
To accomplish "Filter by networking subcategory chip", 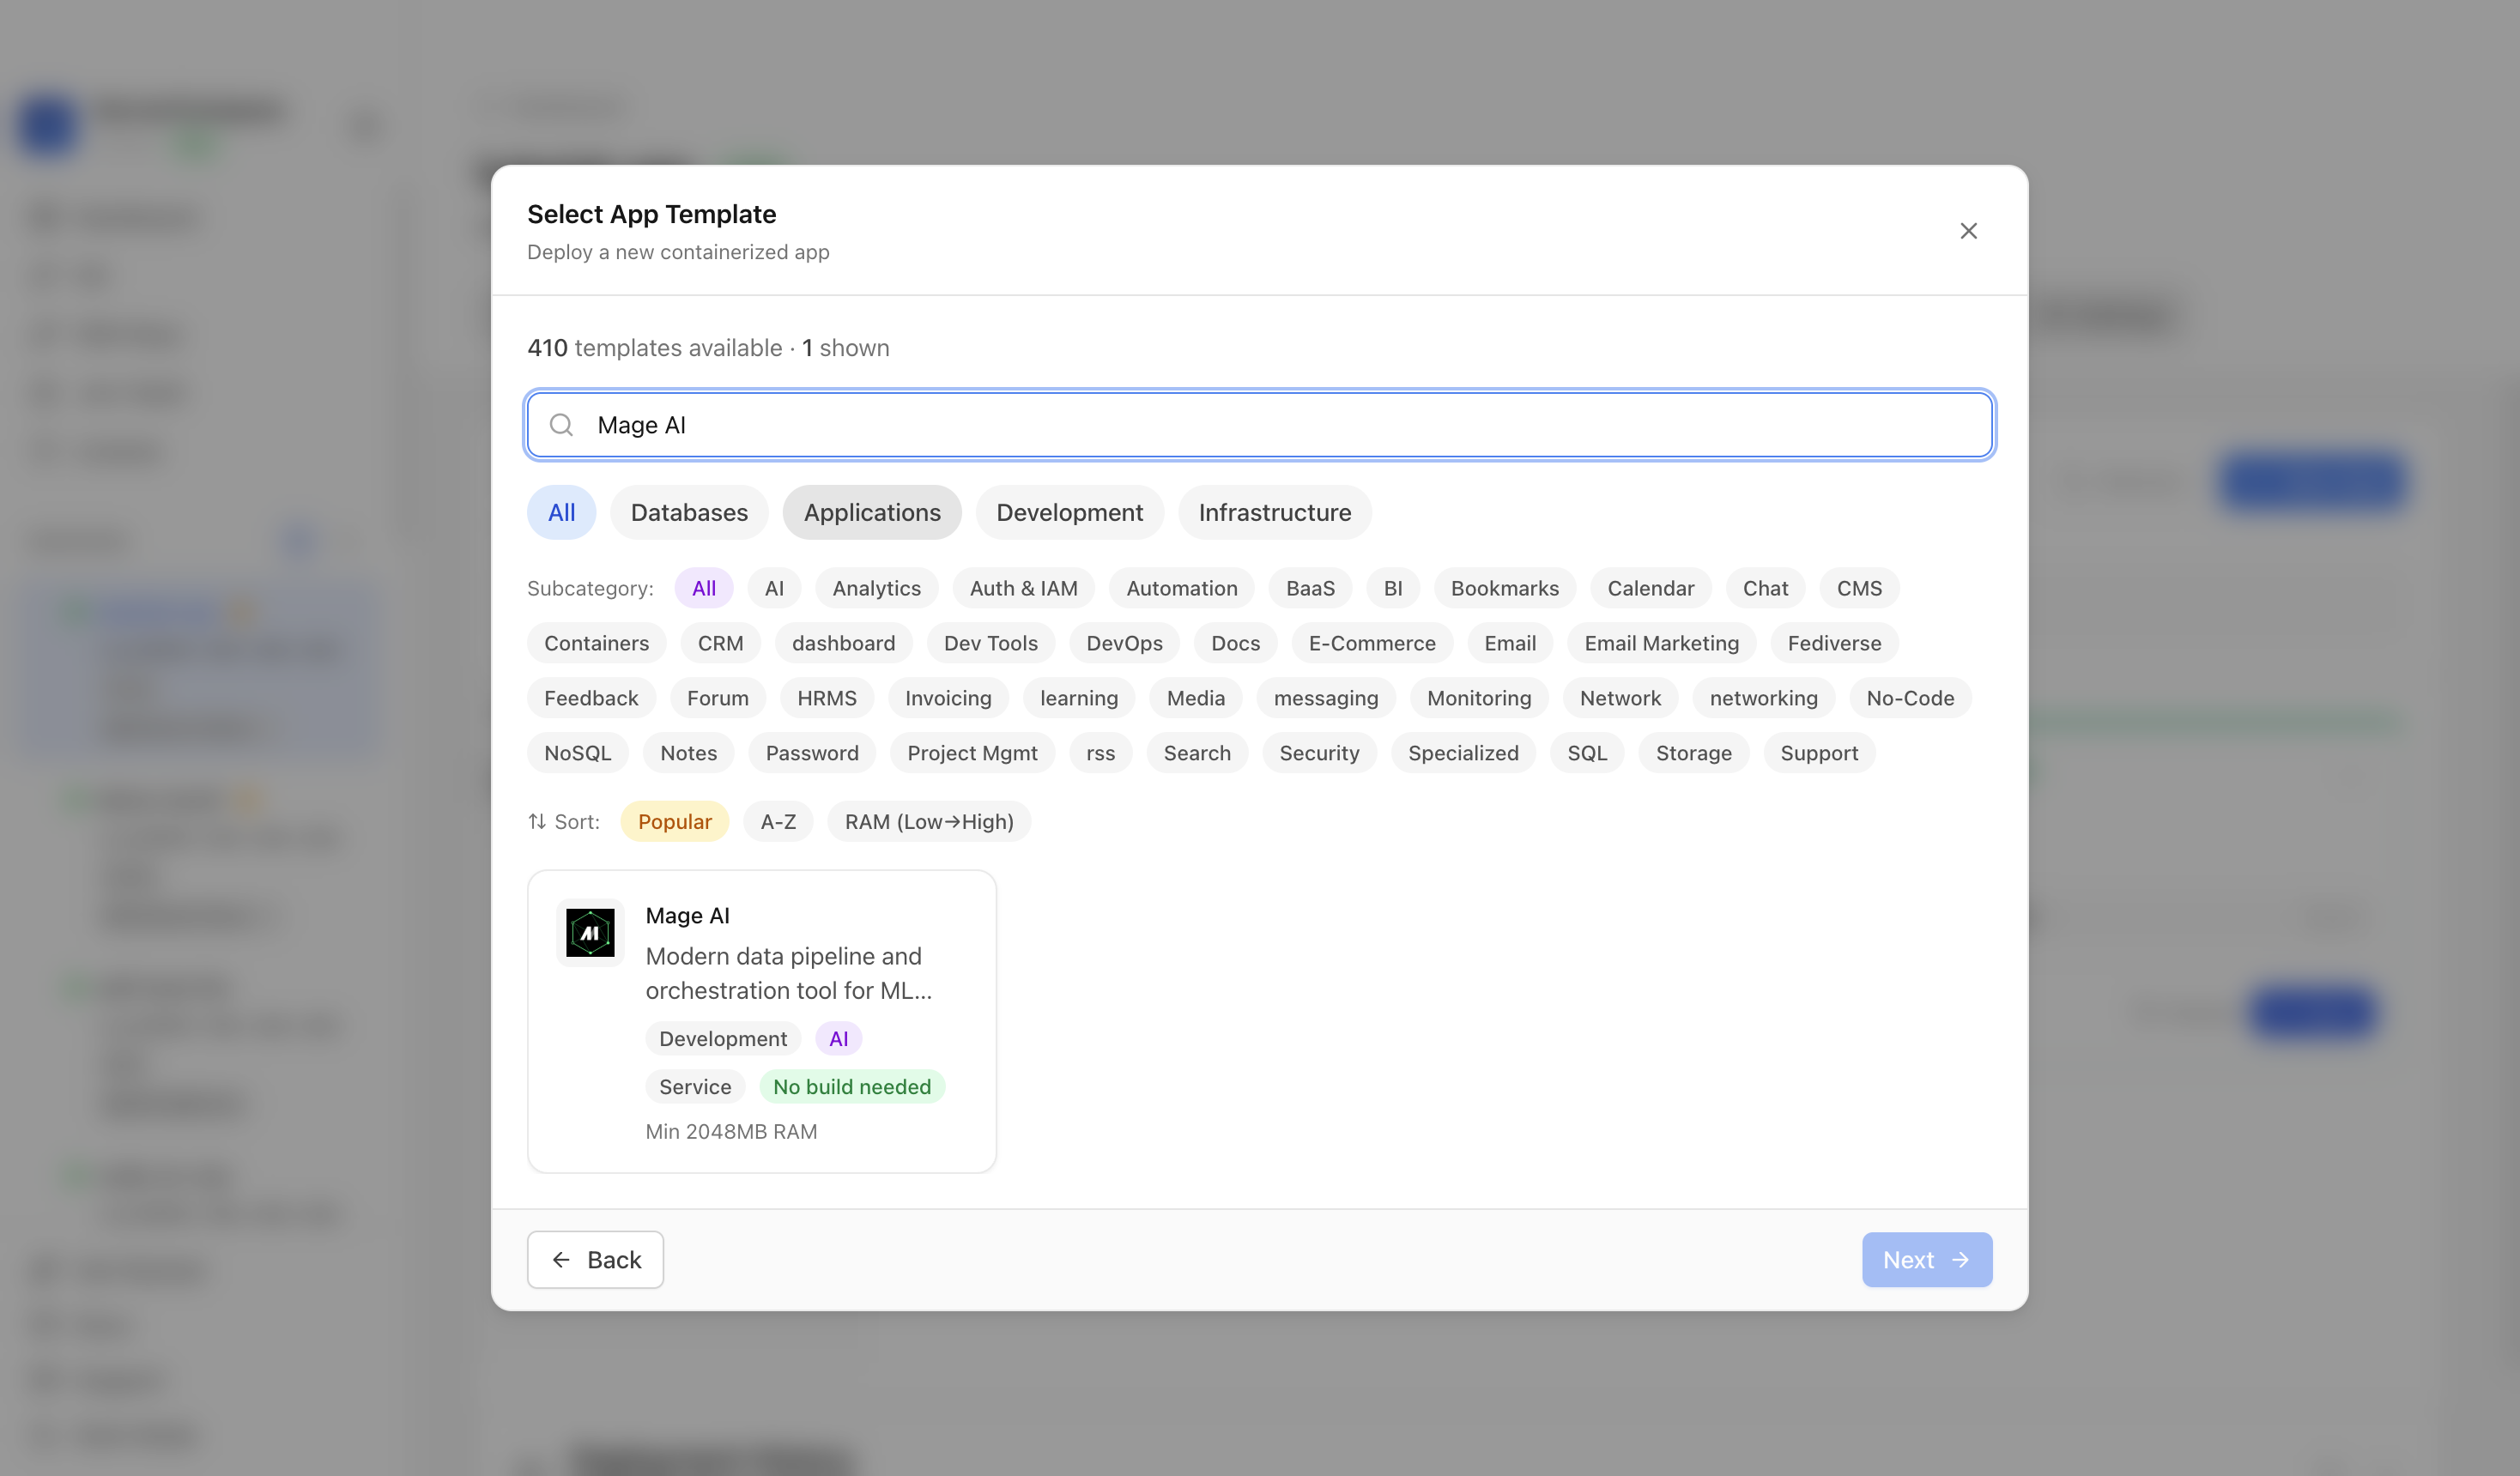I will [x=1763, y=698].
